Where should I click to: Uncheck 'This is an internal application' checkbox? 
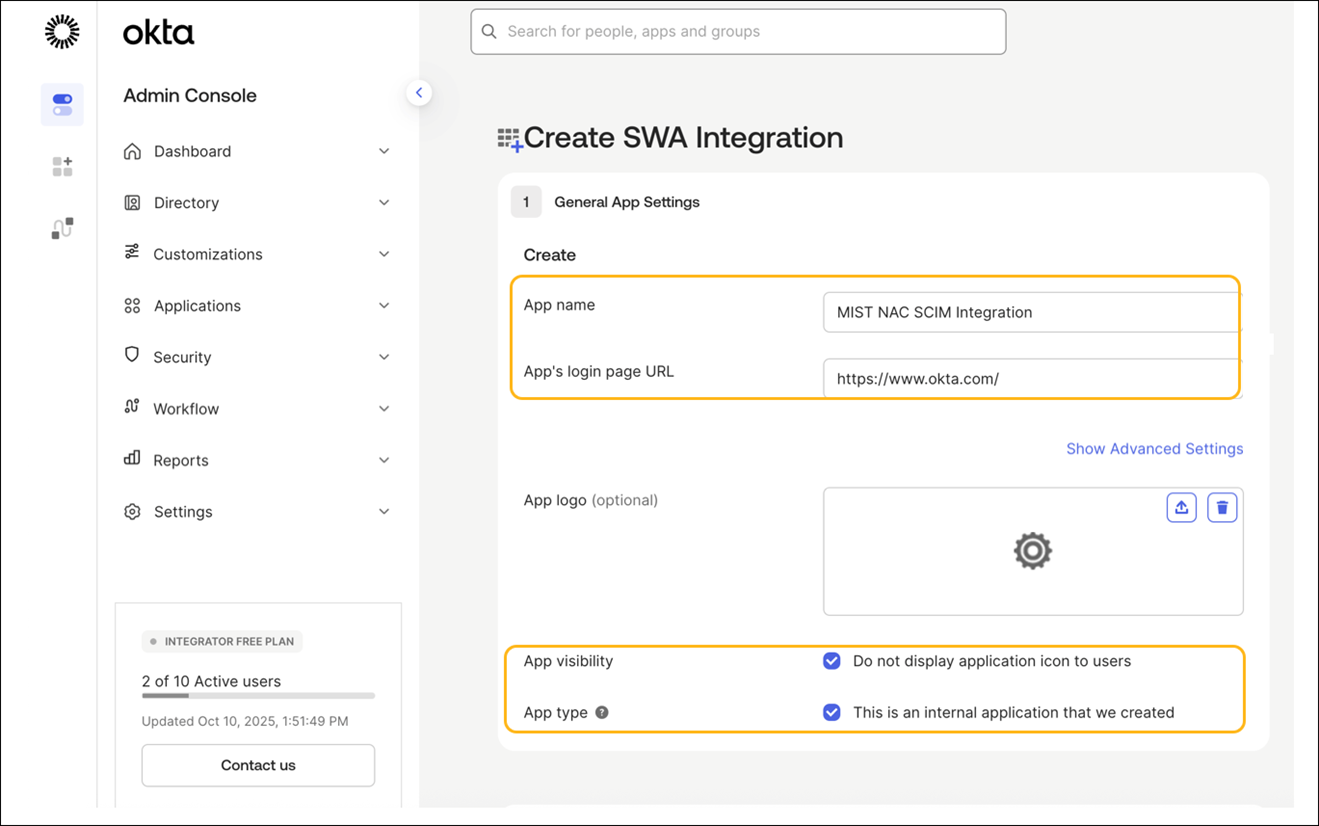point(831,713)
